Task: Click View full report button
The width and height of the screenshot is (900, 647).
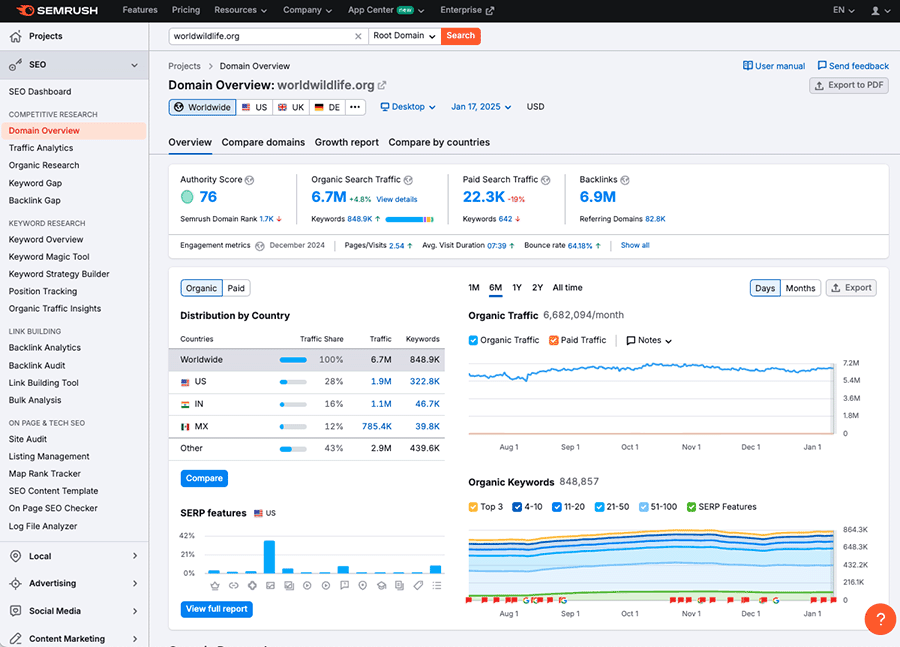Action: 216,609
